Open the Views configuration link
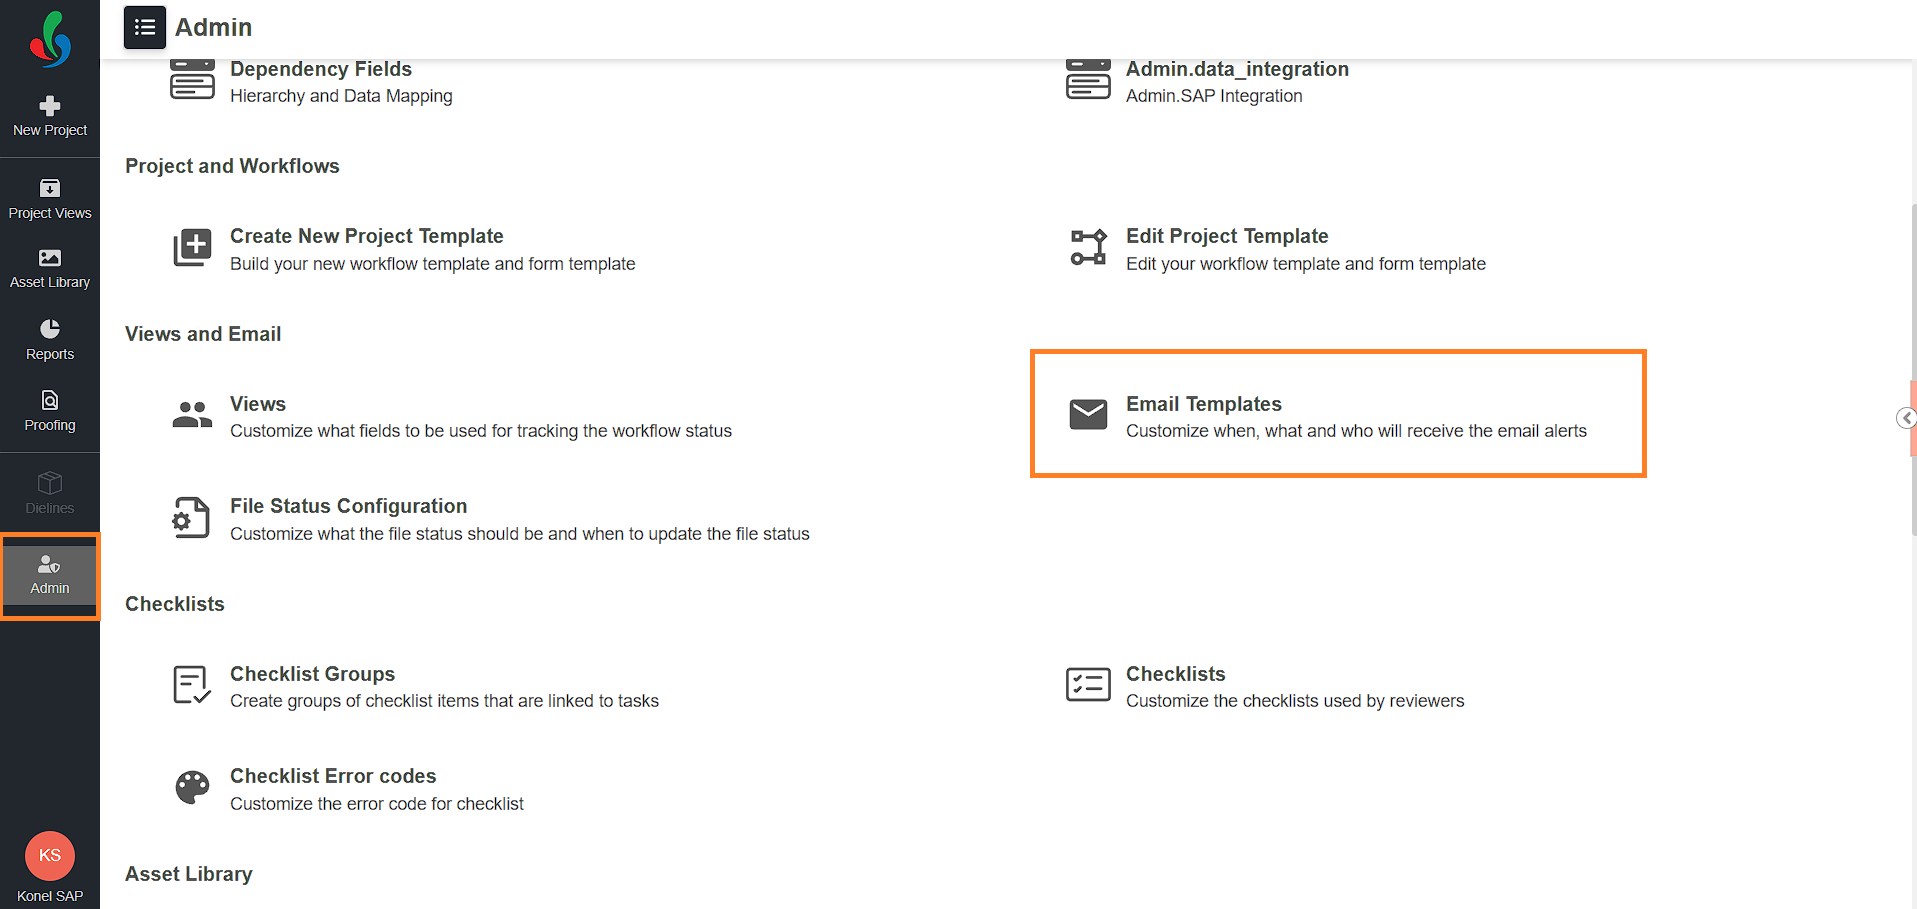The width and height of the screenshot is (1917, 909). (258, 404)
